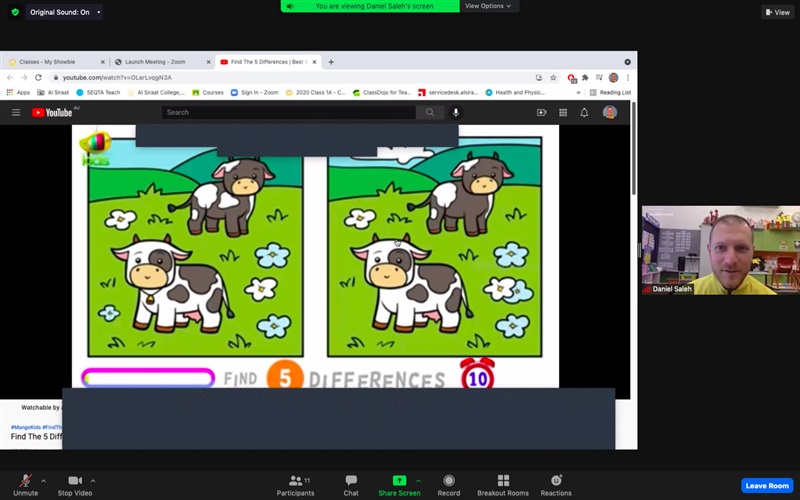Image resolution: width=800 pixels, height=500 pixels.
Task: Open the servicedesk.alsiraat bookmark
Action: point(448,92)
